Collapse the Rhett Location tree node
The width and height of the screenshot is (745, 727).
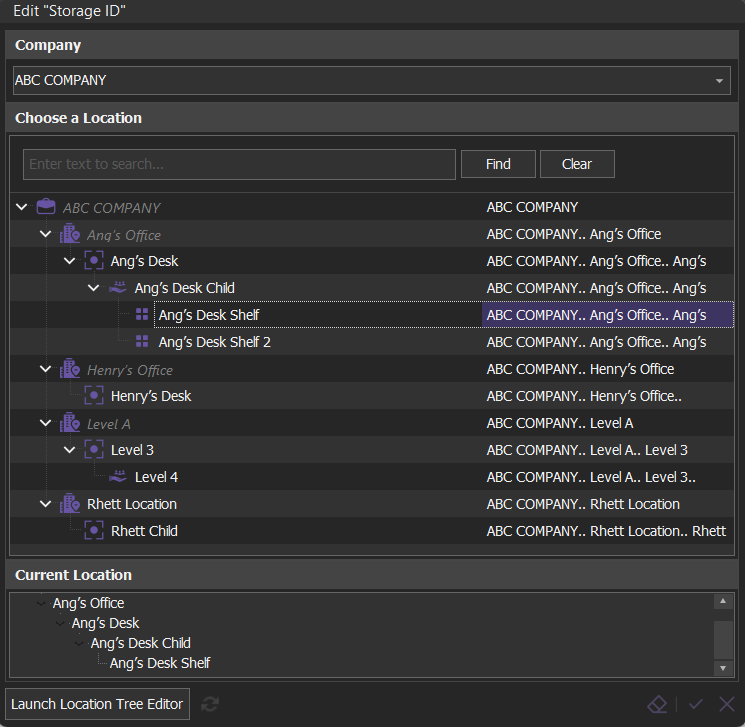click(x=45, y=504)
